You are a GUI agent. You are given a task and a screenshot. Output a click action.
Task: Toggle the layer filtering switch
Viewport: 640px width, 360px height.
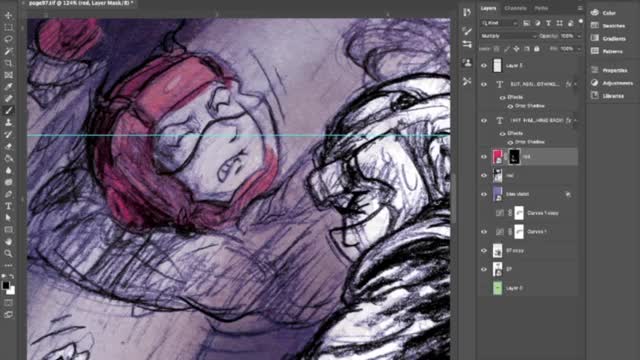(x=580, y=22)
